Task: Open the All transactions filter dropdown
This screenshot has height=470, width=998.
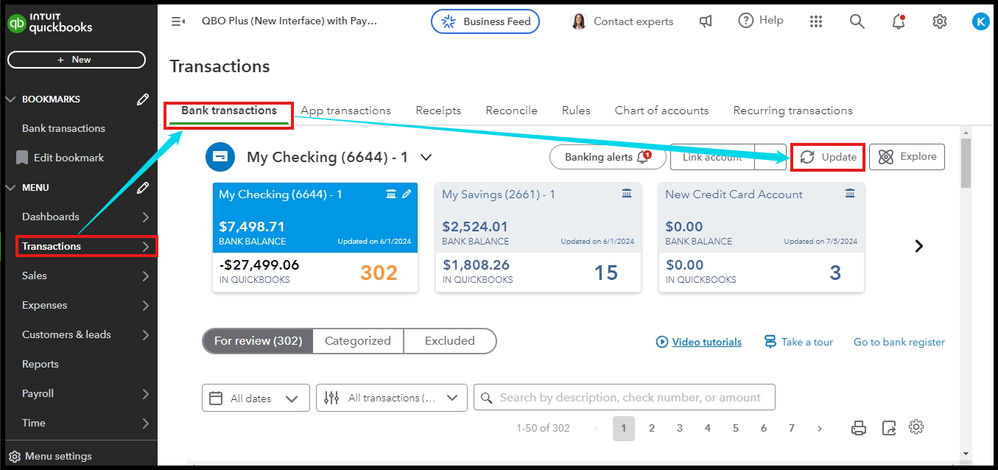Action: point(391,398)
